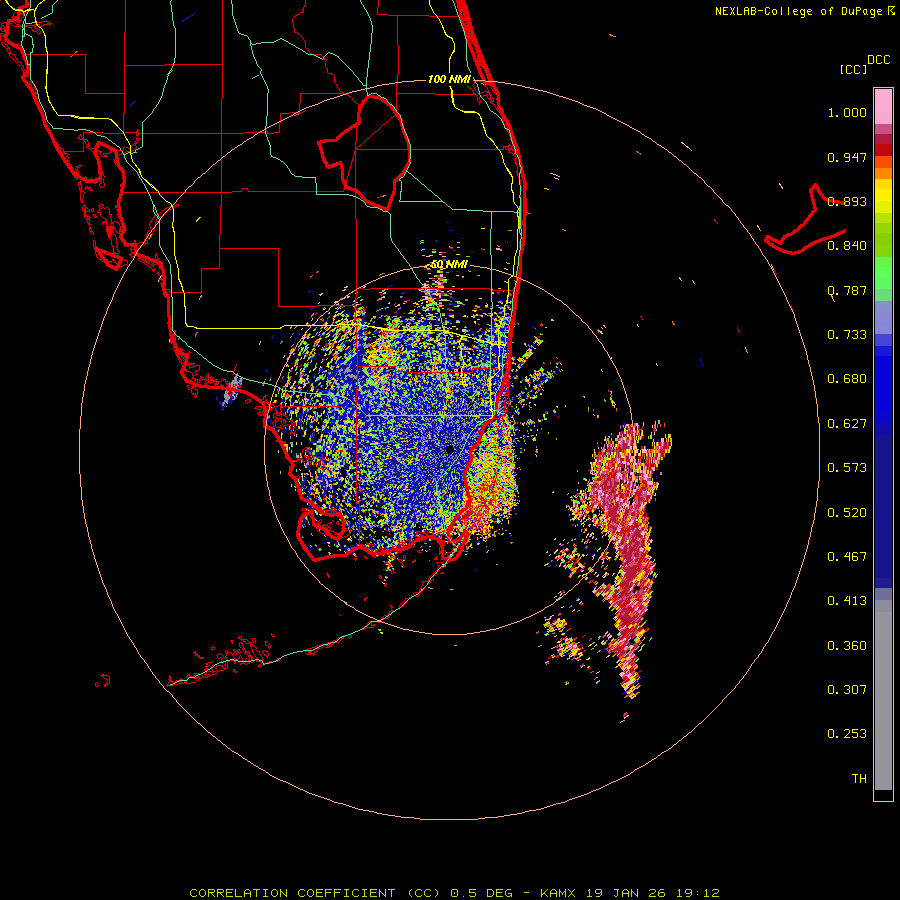
Task: Click the KAMX radar site identifier
Action: coord(557,893)
